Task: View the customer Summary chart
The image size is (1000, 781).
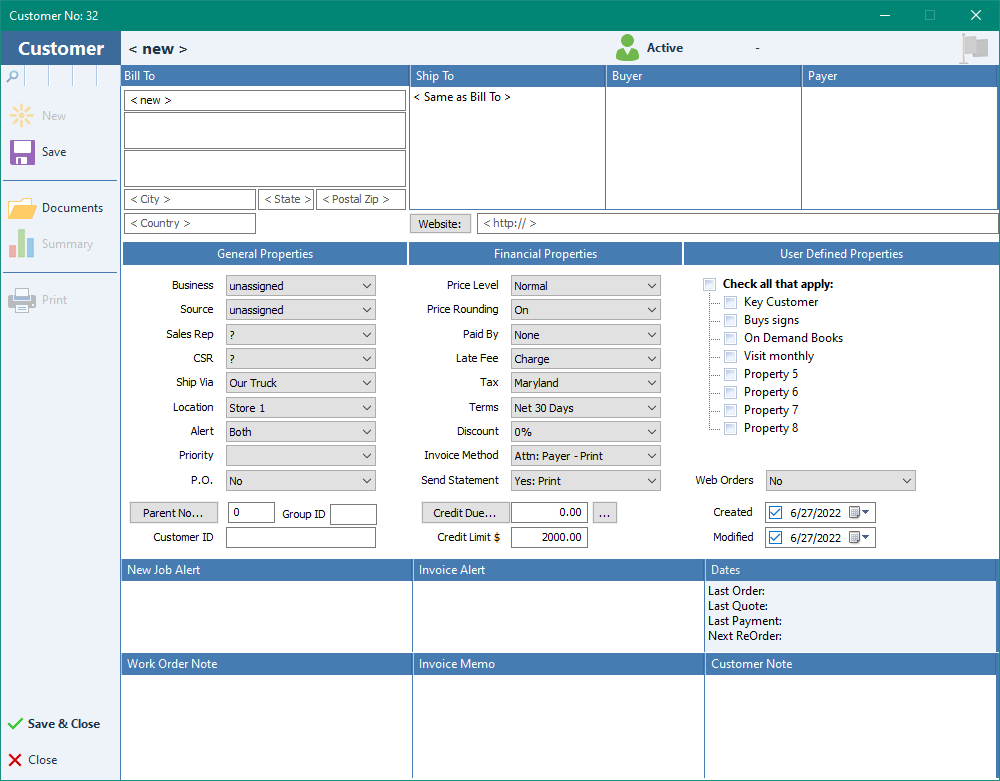Action: pyautogui.click(x=22, y=243)
